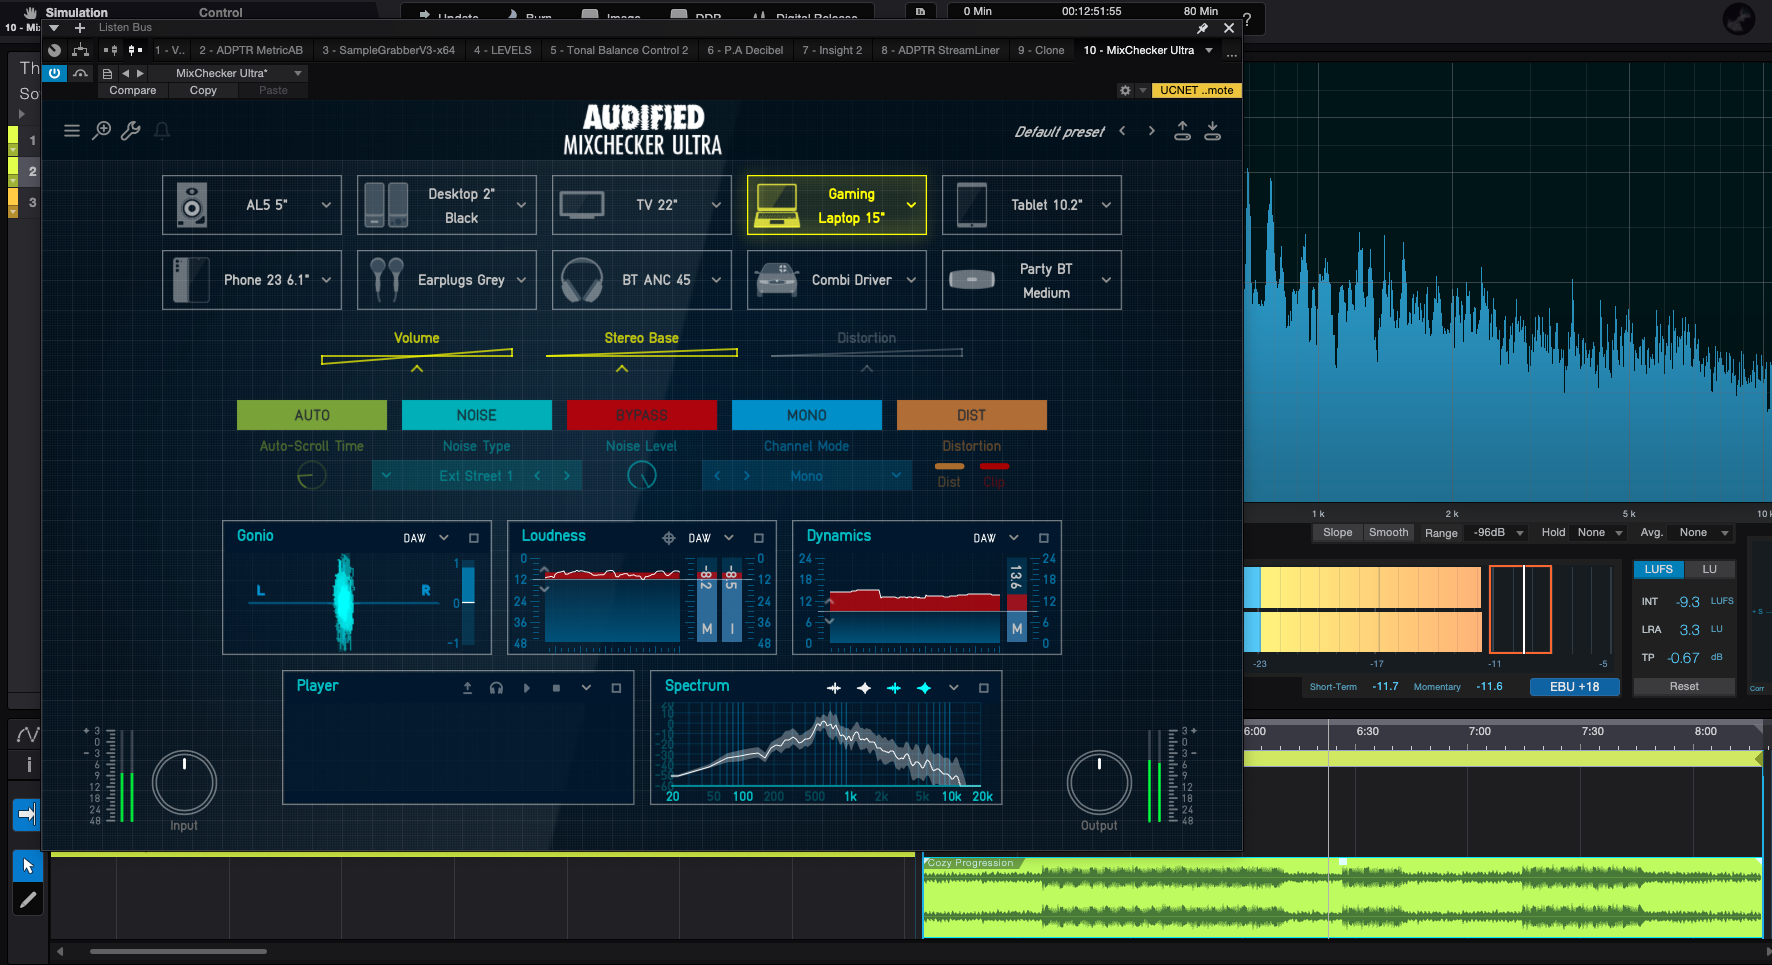Click stop in the Player panel
This screenshot has width=1772, height=965.
click(x=556, y=688)
